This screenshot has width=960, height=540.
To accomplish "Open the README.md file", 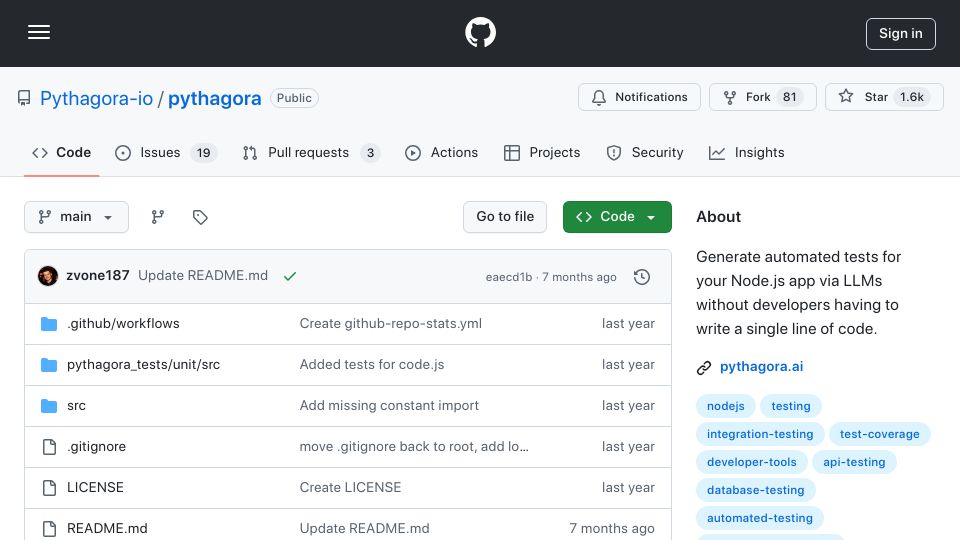I will point(107,528).
